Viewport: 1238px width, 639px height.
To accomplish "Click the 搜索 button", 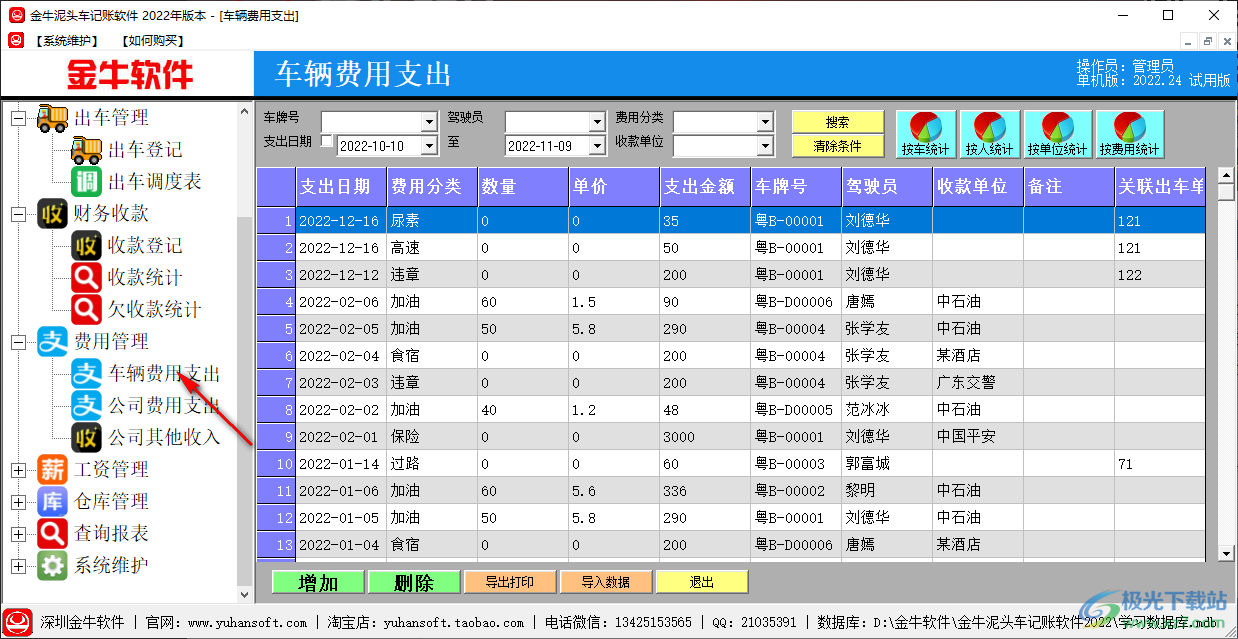I will click(x=838, y=122).
